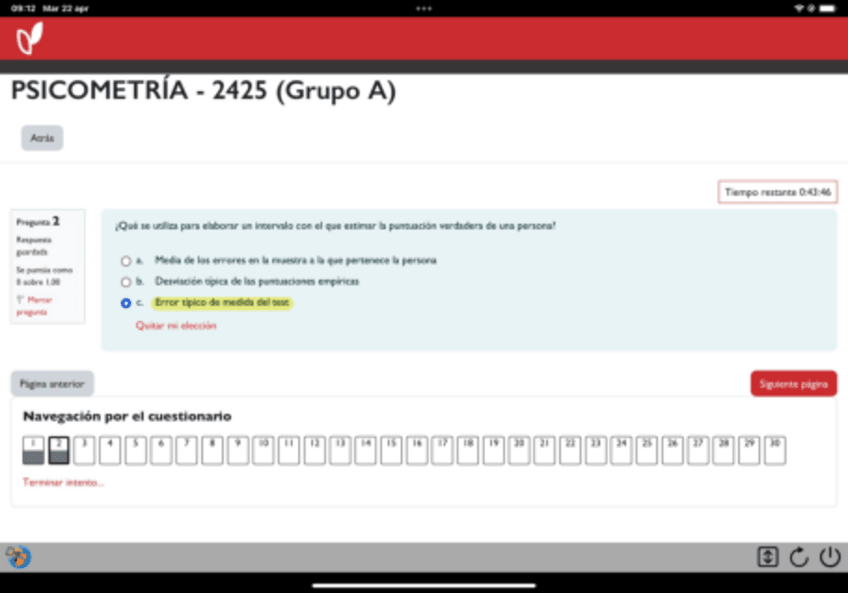The width and height of the screenshot is (848, 593).
Task: Jump to question 3 in the quiz navigation
Action: [x=84, y=450]
